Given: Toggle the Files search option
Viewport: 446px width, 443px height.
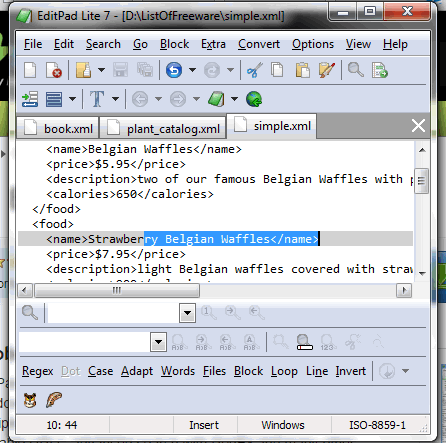Looking at the screenshot, I should point(214,371).
